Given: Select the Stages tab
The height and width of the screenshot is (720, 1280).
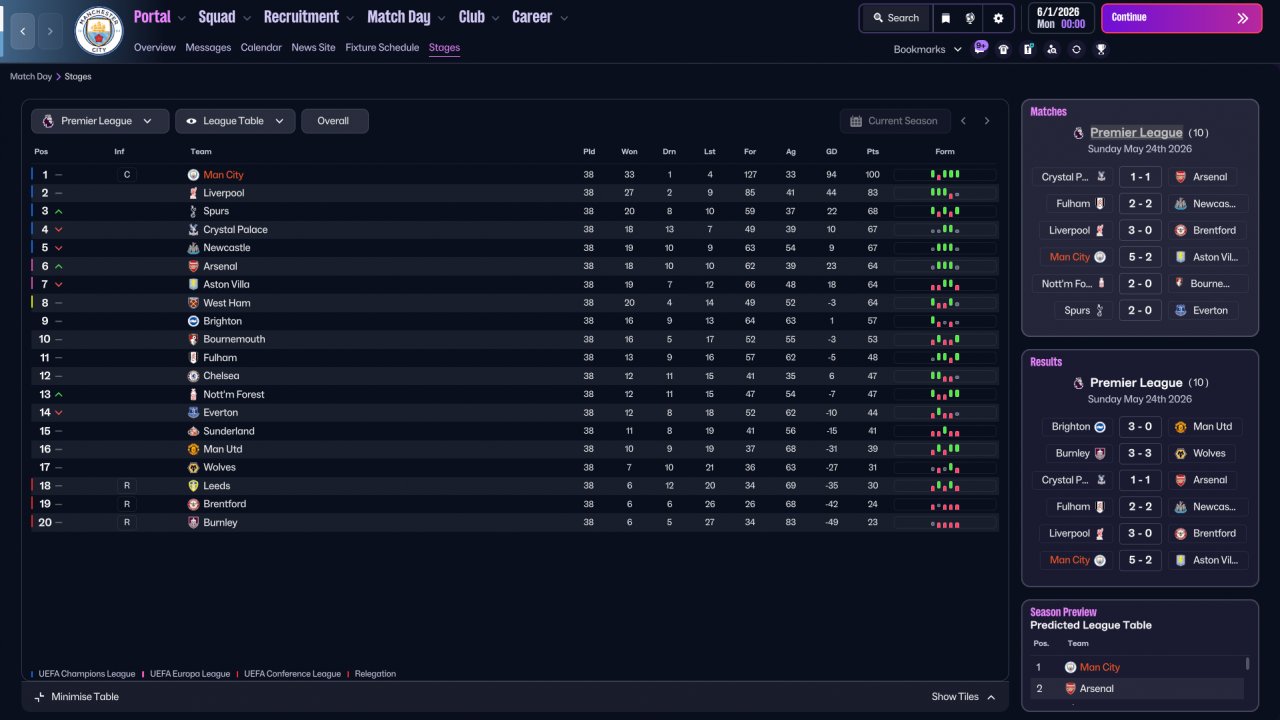Looking at the screenshot, I should click(x=444, y=48).
